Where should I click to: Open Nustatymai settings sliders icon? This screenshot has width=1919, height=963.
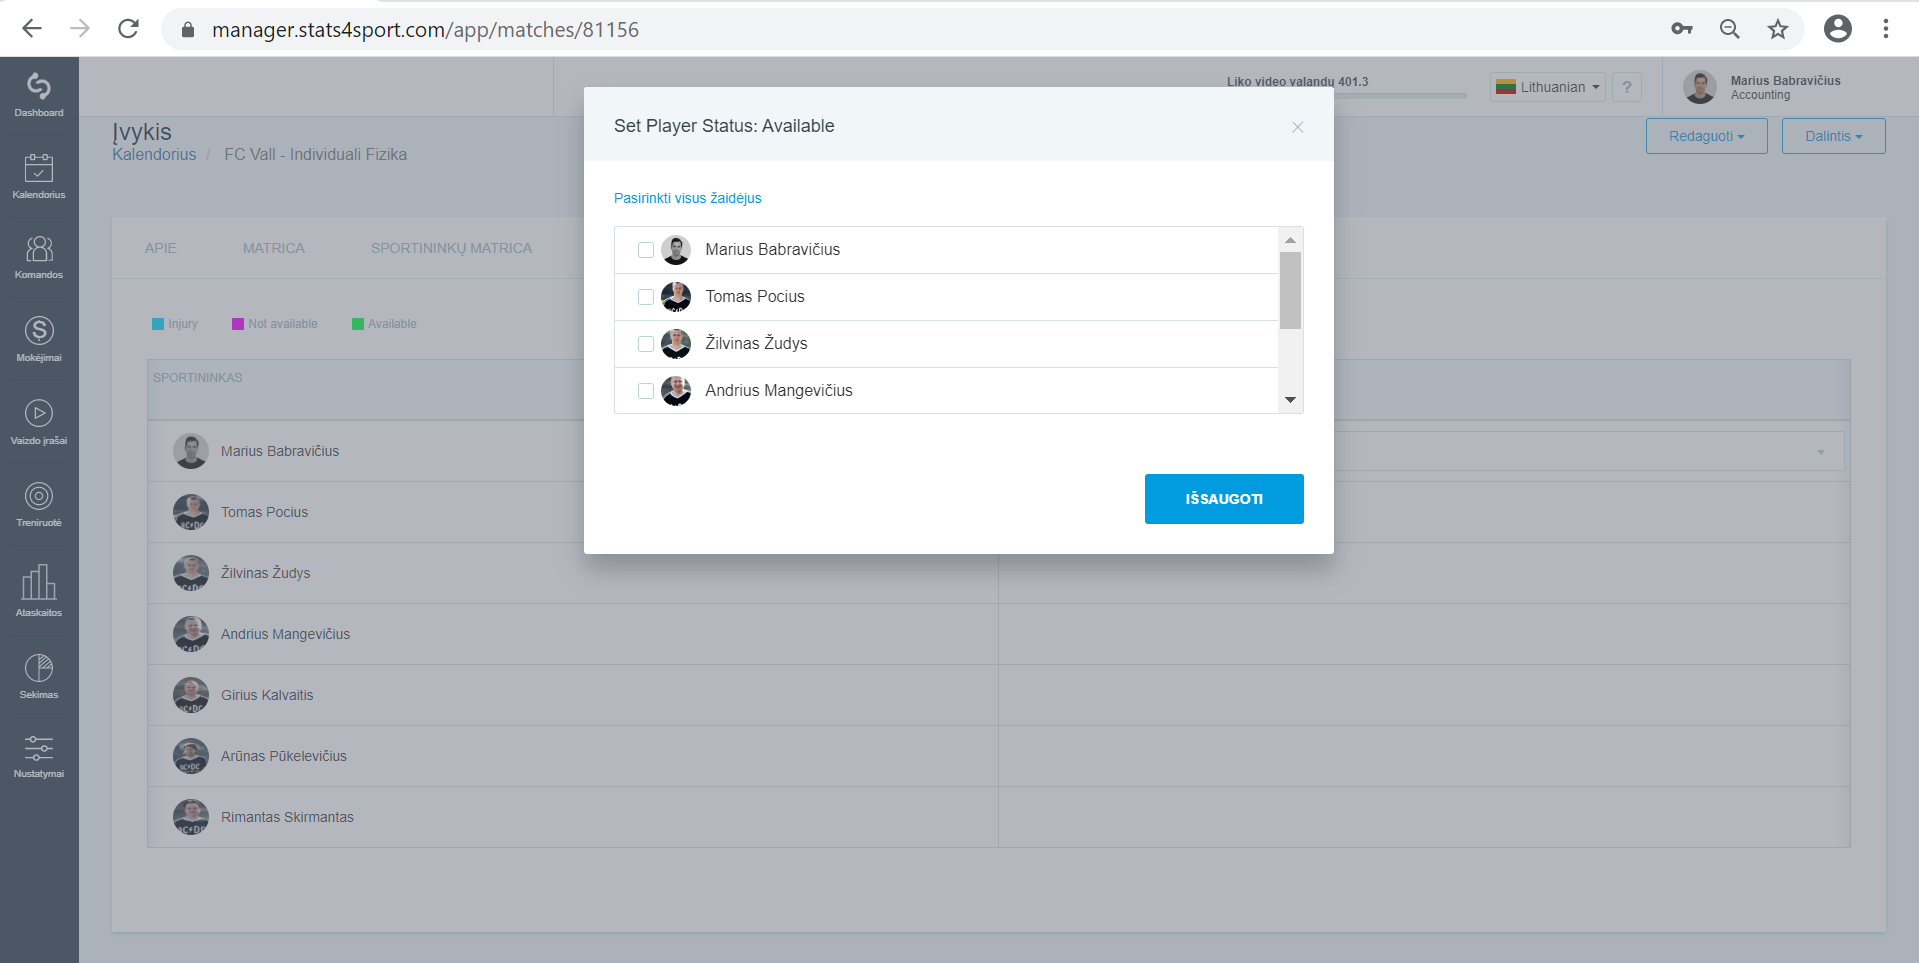click(x=39, y=748)
